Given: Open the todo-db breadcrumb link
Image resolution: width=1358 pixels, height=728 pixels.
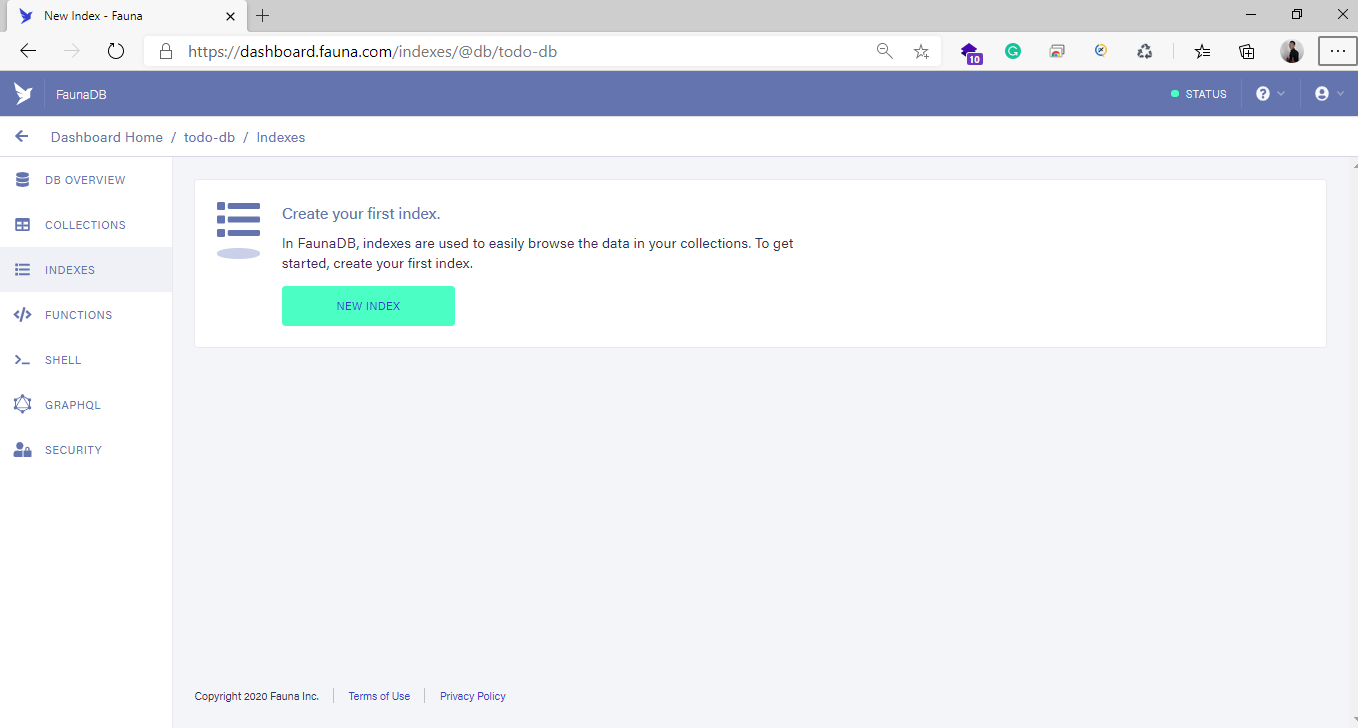Looking at the screenshot, I should (210, 137).
